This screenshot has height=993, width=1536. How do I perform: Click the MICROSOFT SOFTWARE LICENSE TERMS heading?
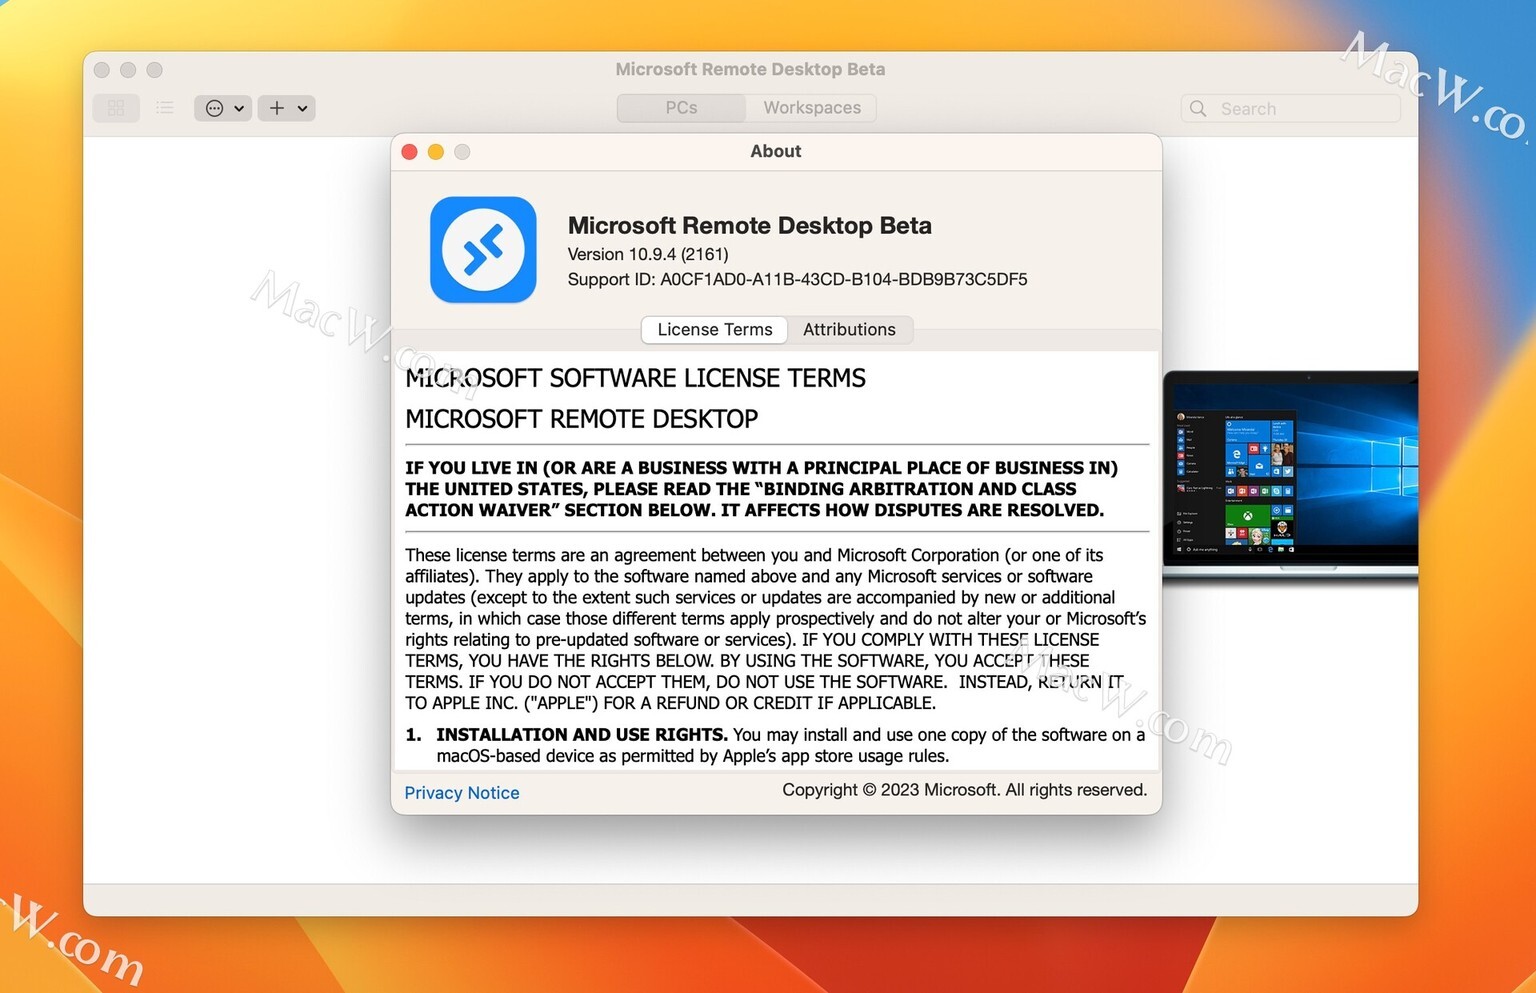635,378
